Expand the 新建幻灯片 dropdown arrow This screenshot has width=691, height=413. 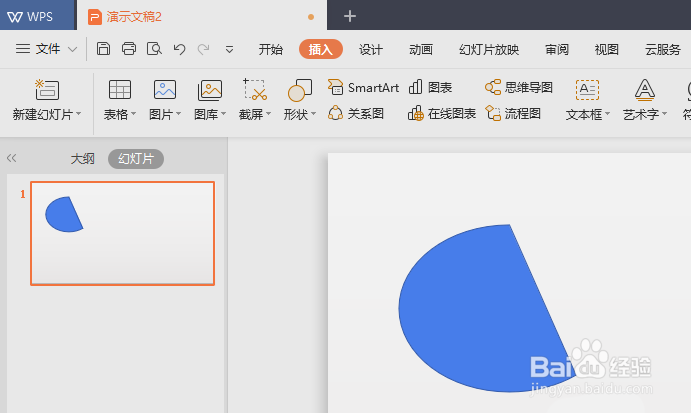(78, 114)
